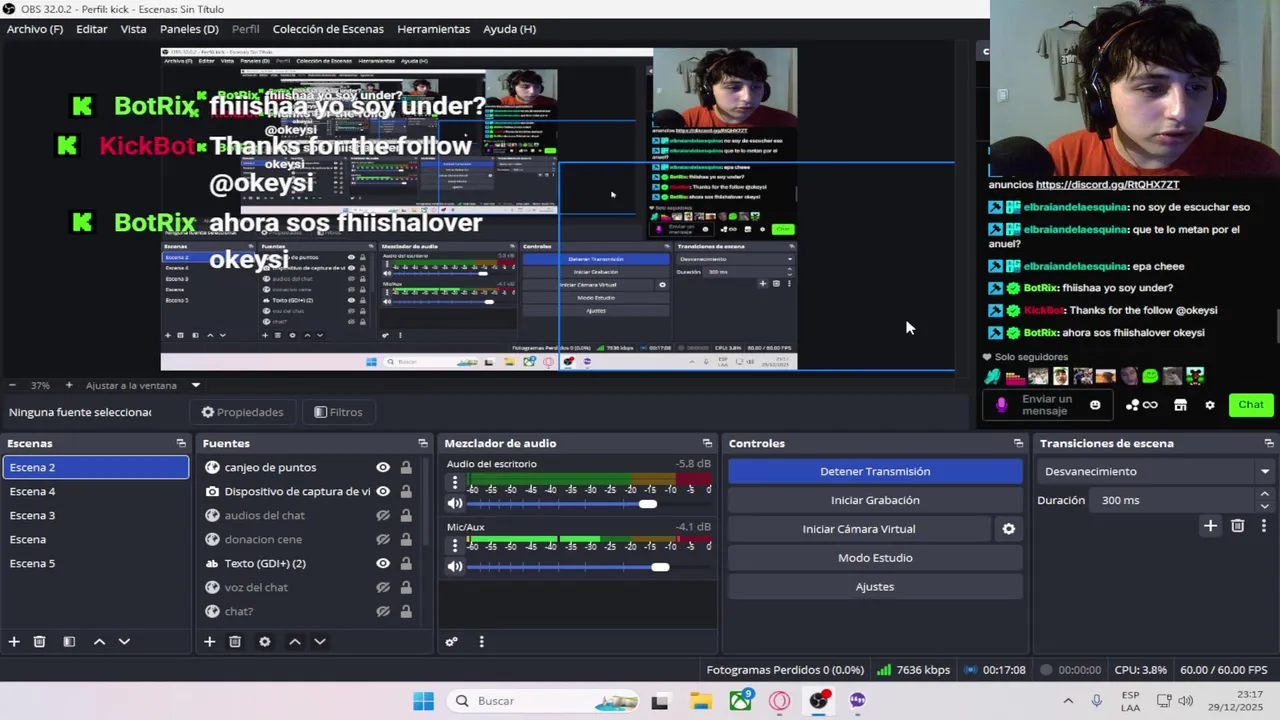Open audio mixer options three-dot menu

click(481, 642)
